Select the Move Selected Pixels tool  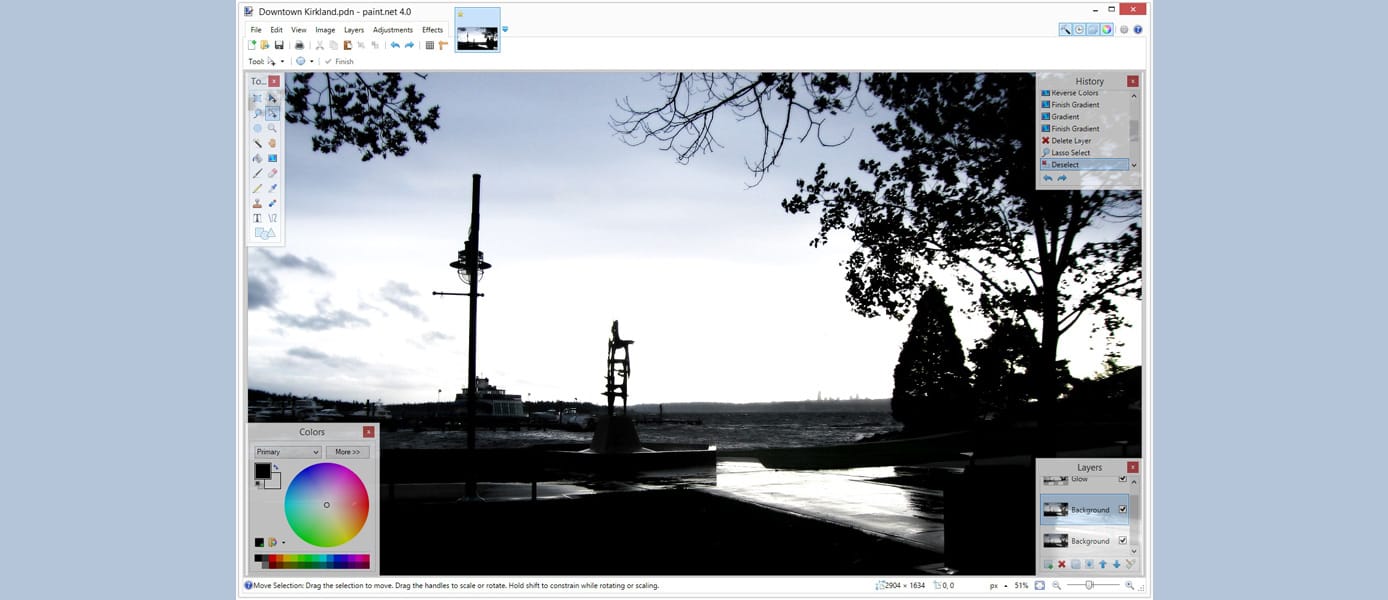tap(272, 99)
